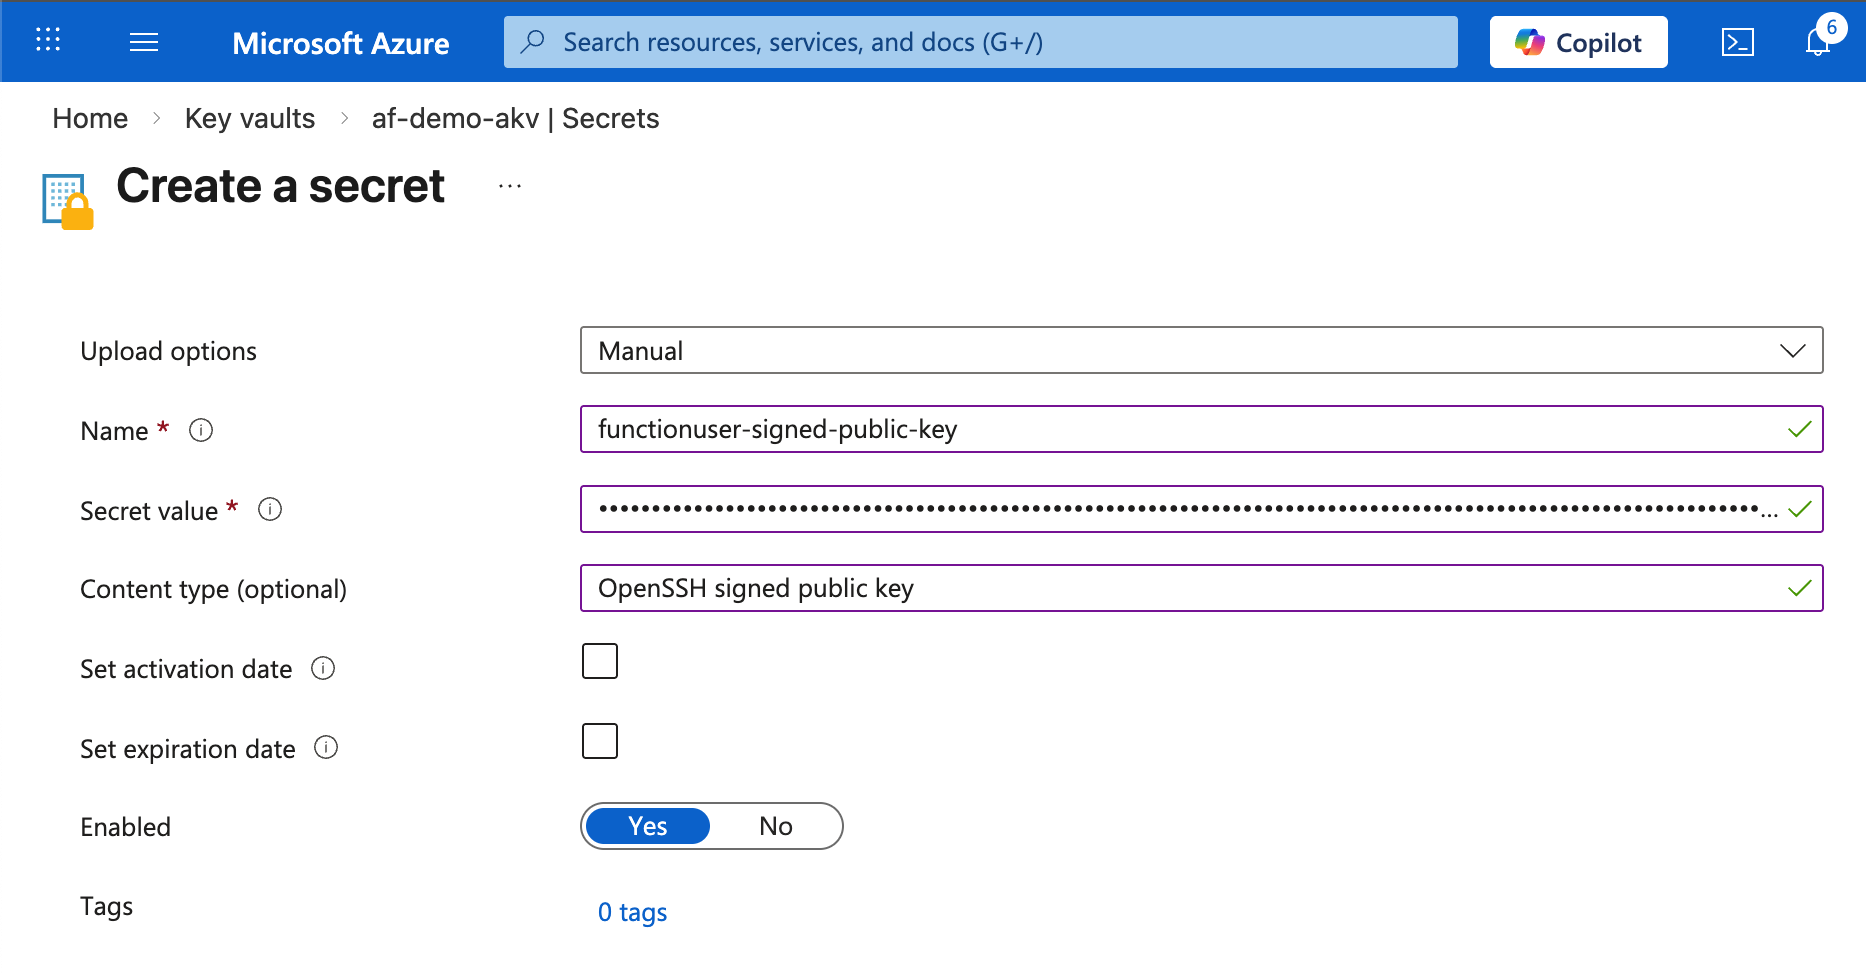Image resolution: width=1866 pixels, height=976 pixels.
Task: Return to af-demo-akv Secrets page
Action: point(515,118)
